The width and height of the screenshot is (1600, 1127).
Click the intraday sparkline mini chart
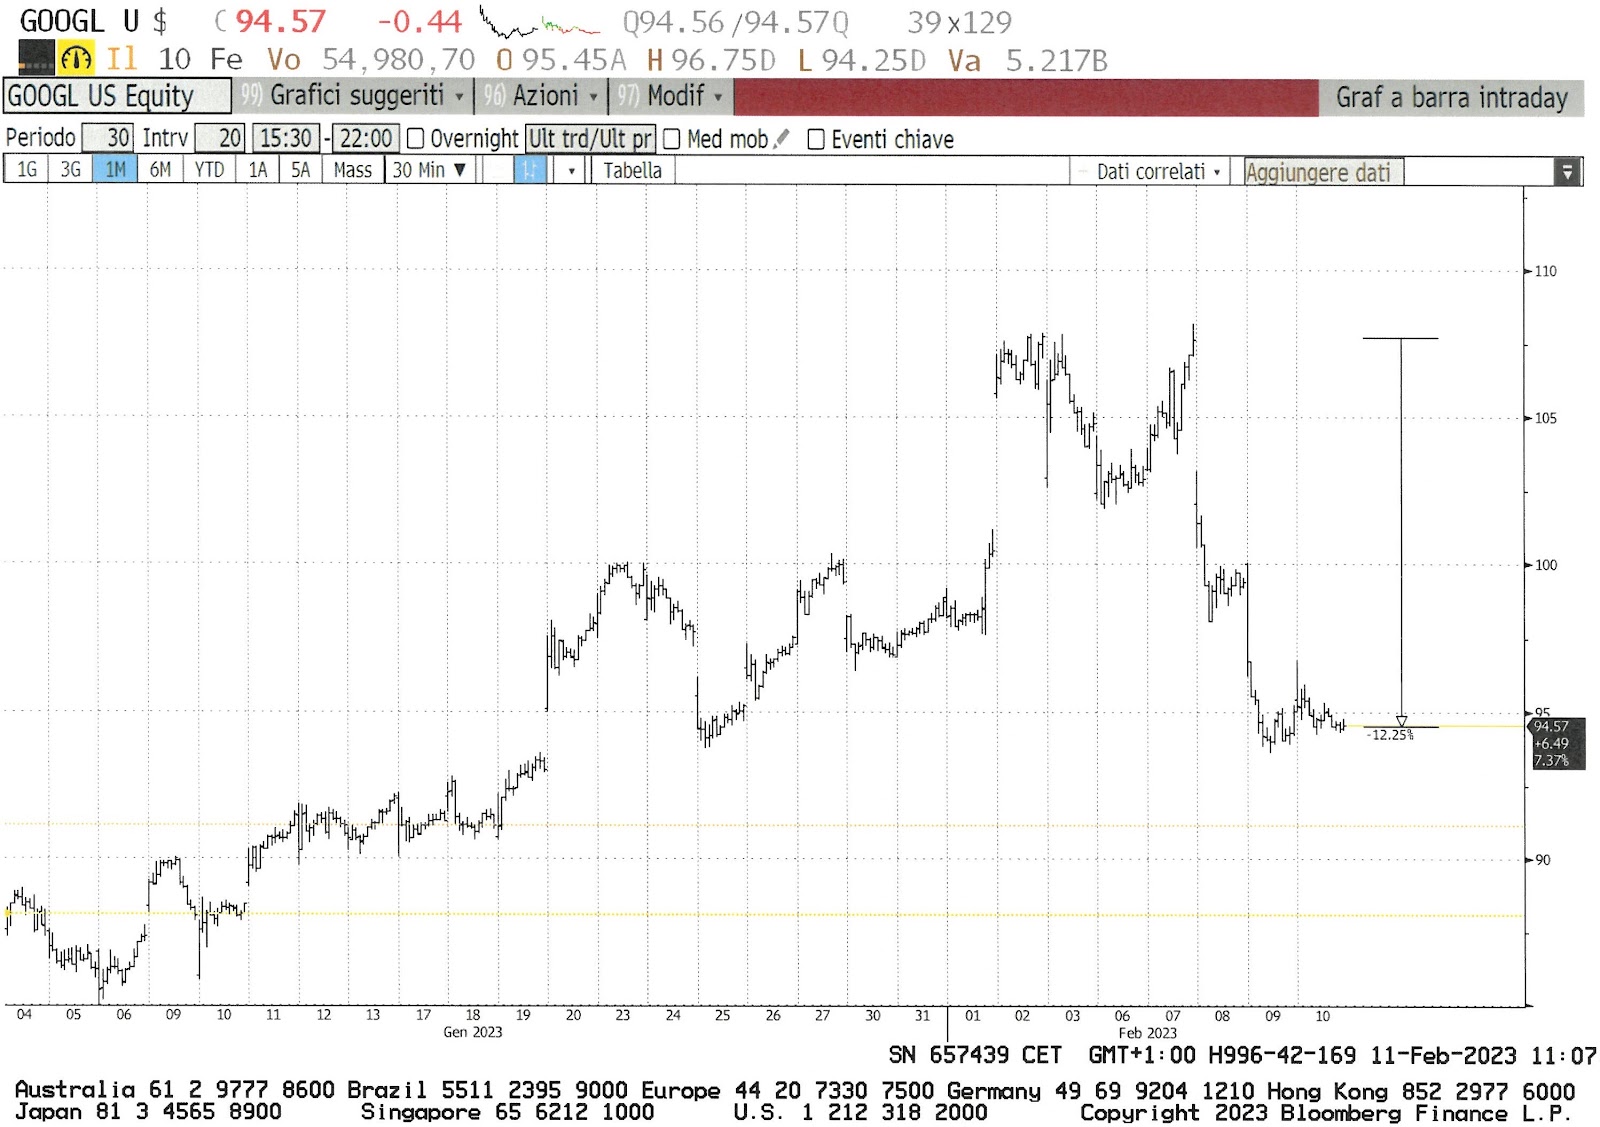point(540,21)
